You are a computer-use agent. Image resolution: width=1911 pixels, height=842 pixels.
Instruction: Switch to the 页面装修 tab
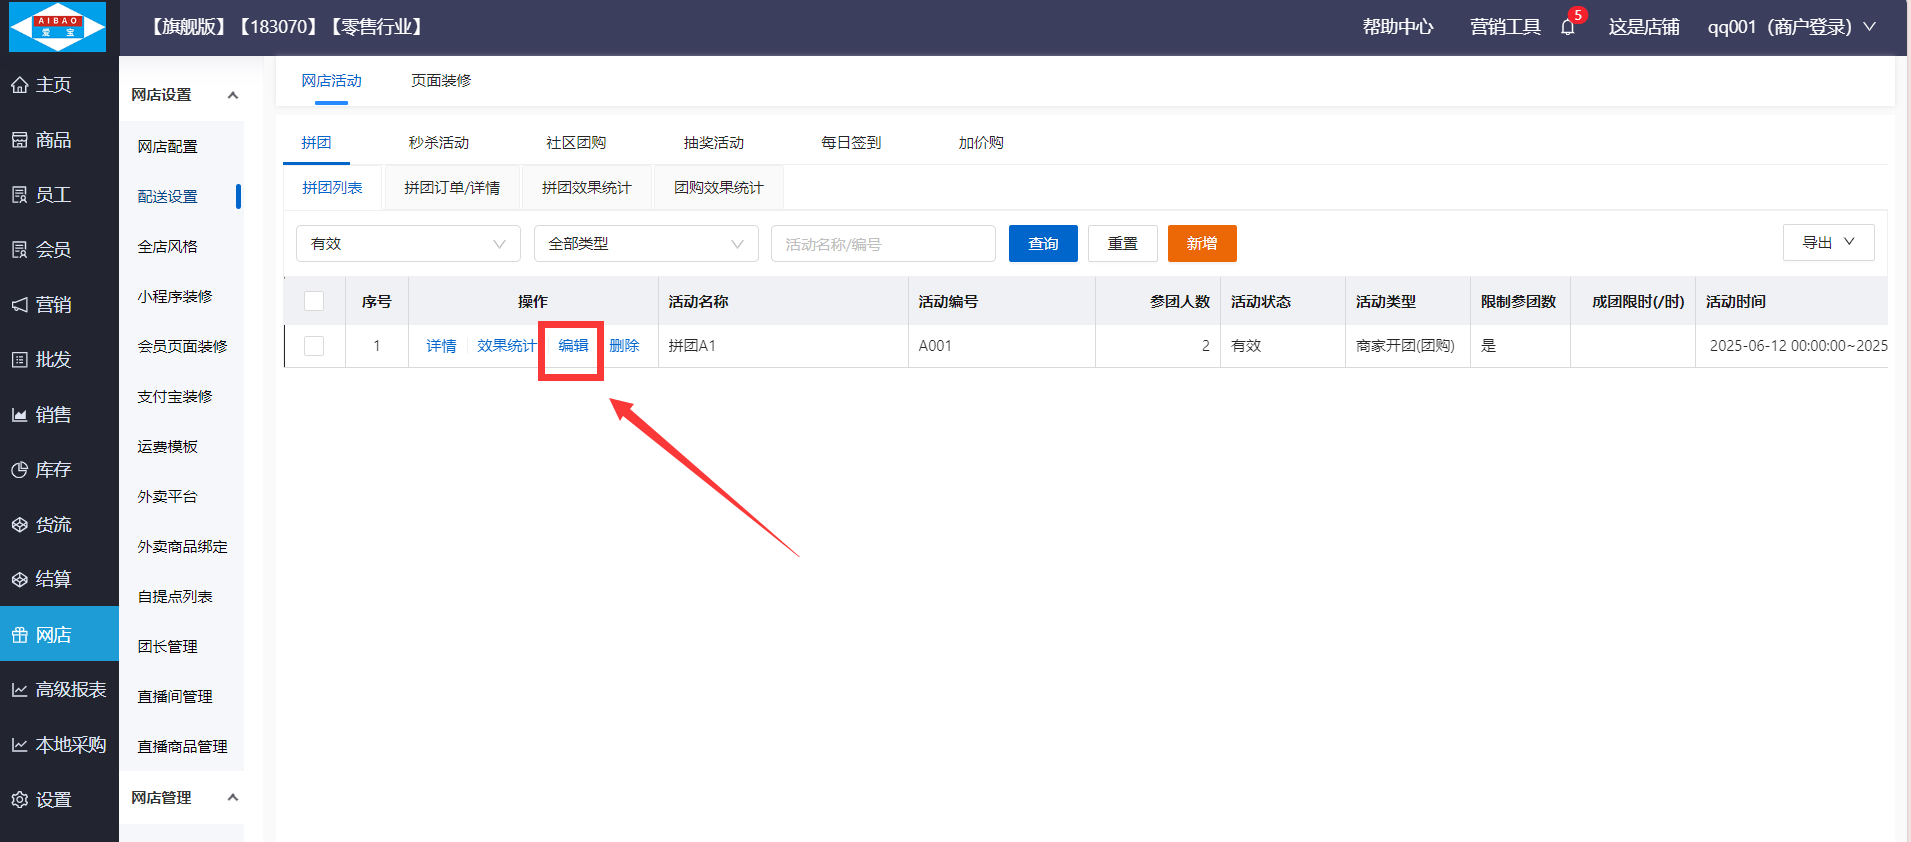(x=440, y=81)
